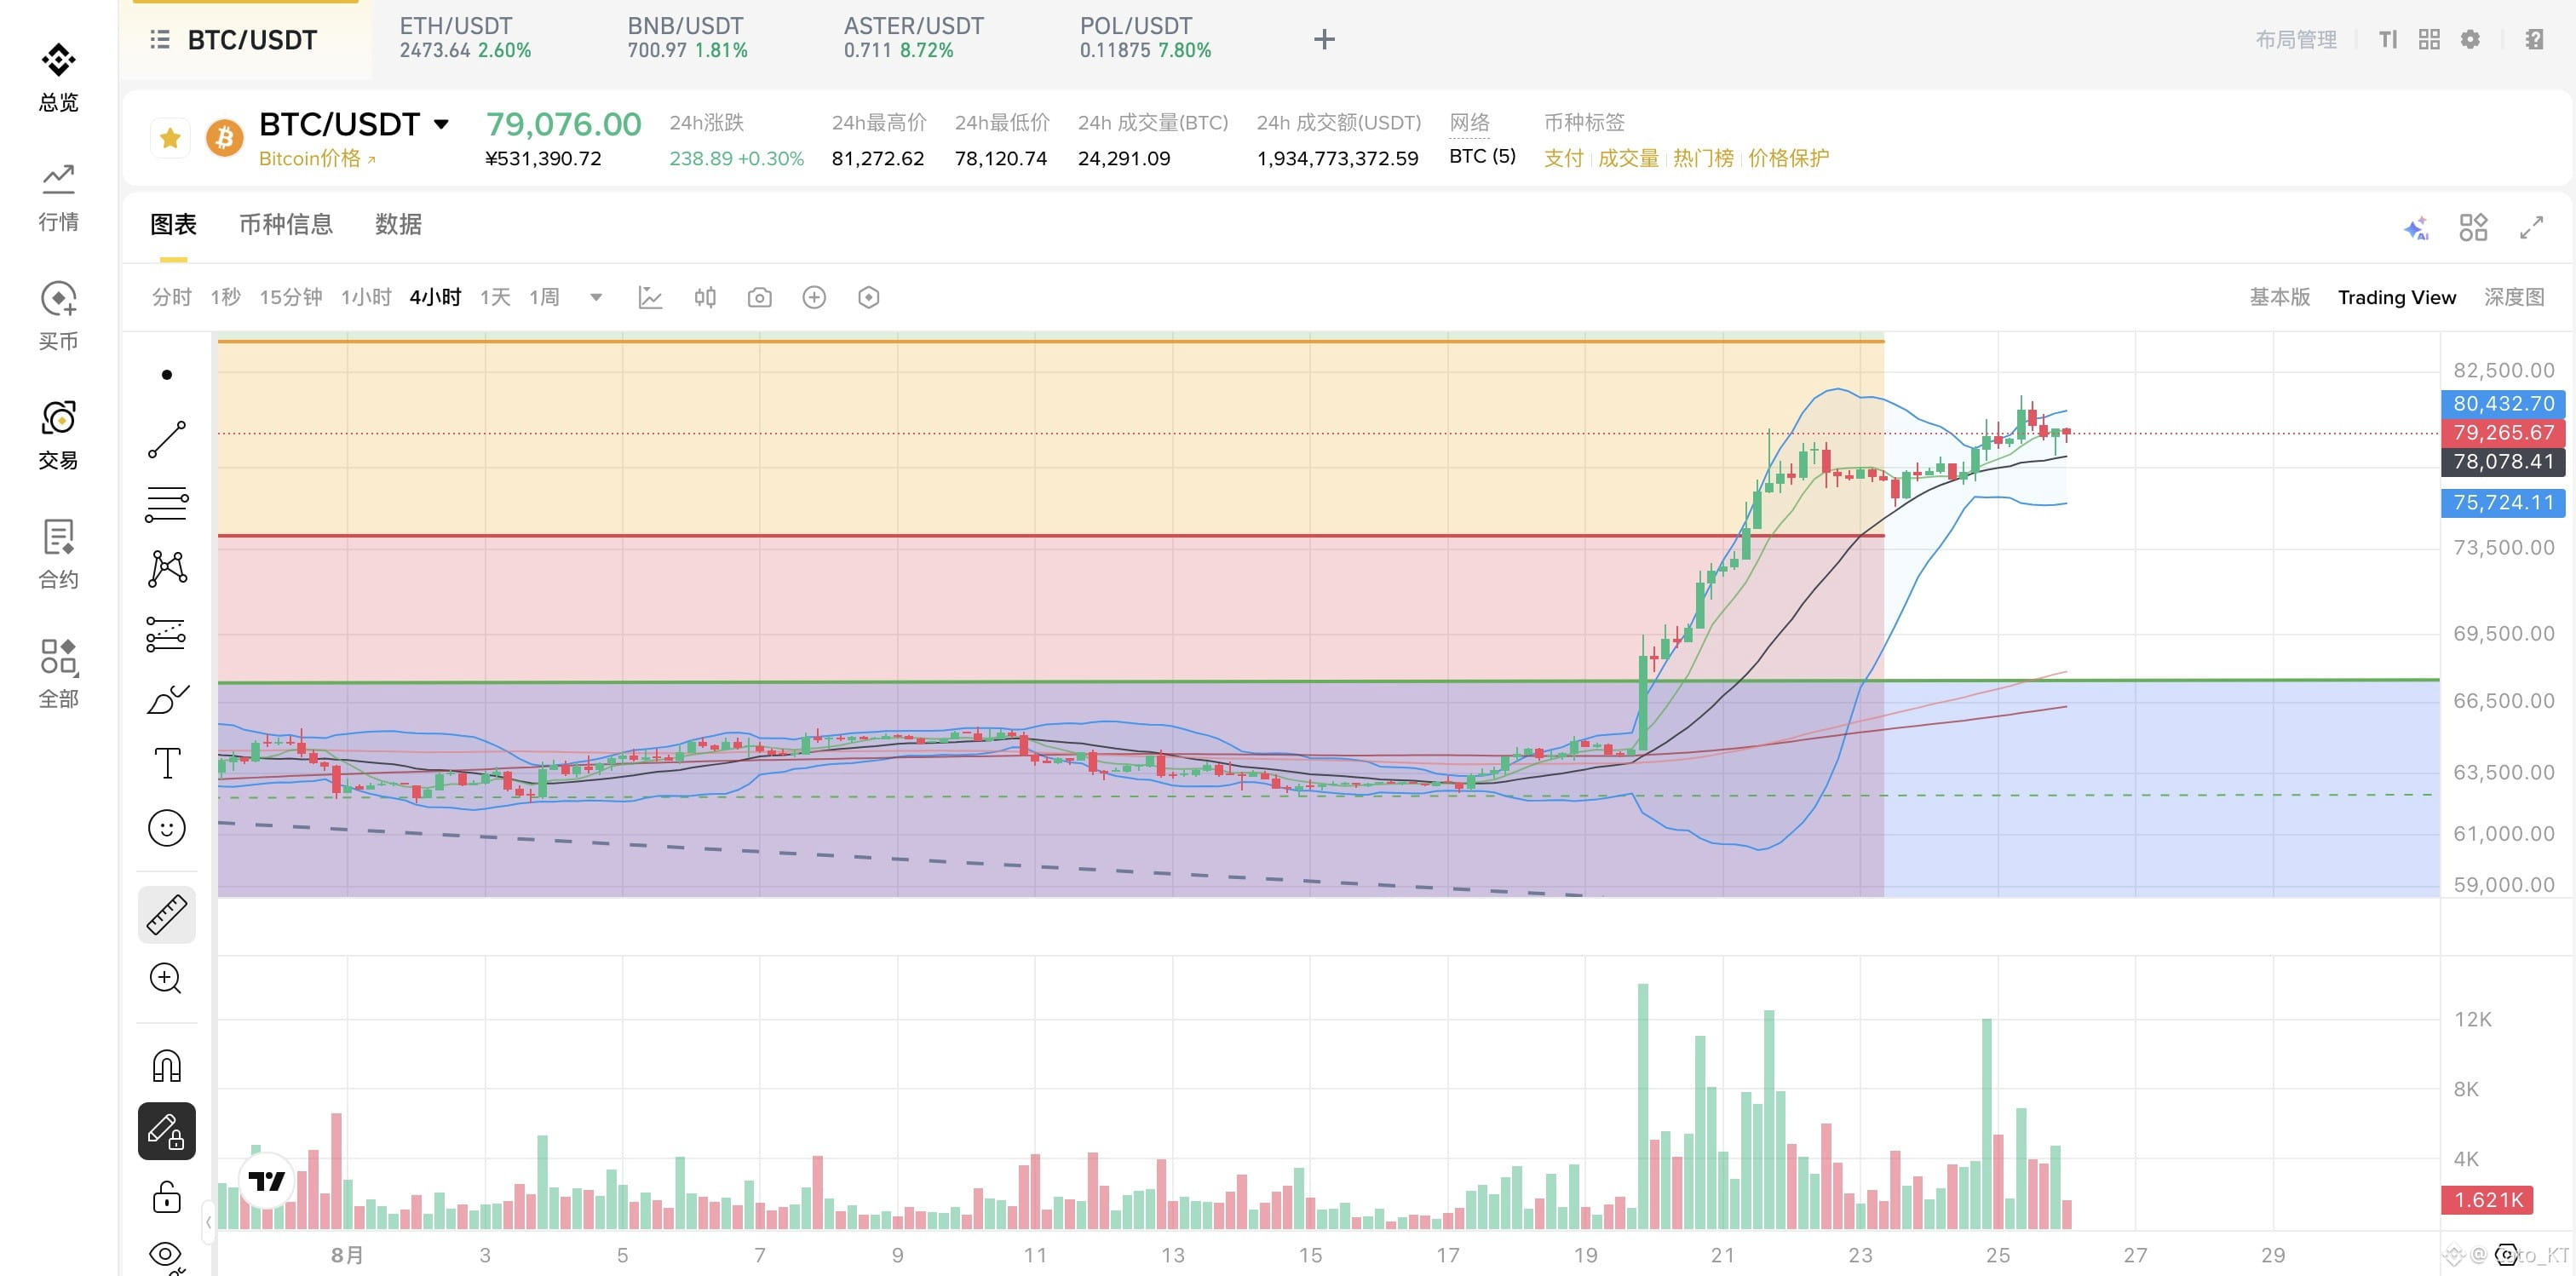Viewport: 2576px width, 1276px height.
Task: Select the zoom in tool
Action: pos(166,978)
